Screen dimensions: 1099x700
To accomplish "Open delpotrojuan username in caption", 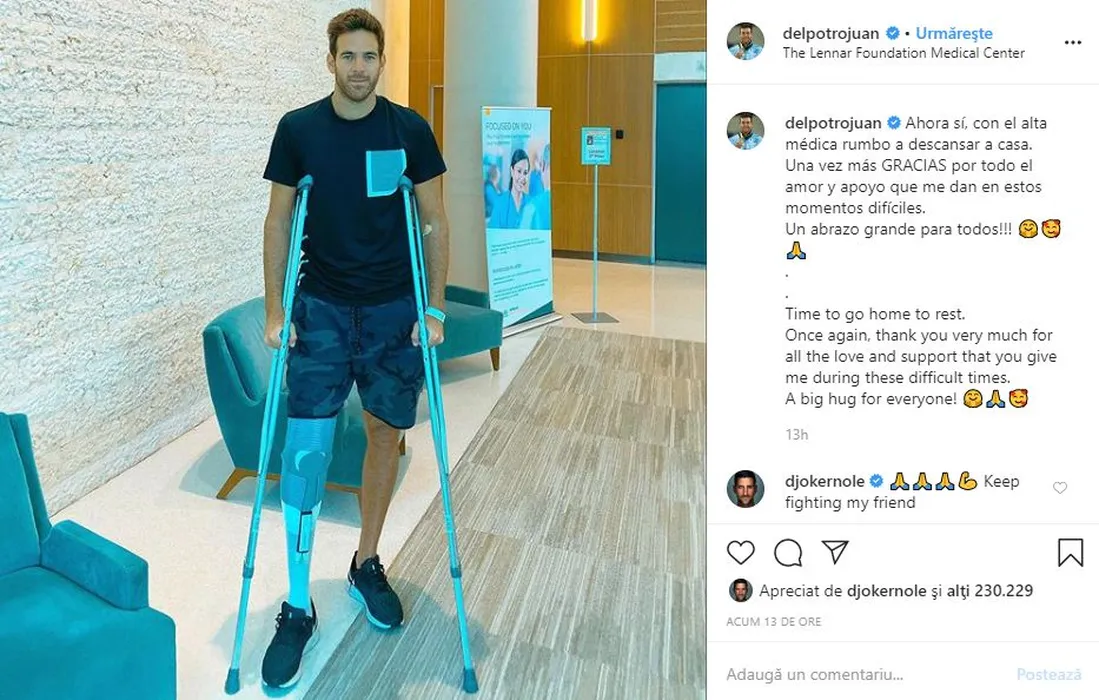I will point(833,123).
